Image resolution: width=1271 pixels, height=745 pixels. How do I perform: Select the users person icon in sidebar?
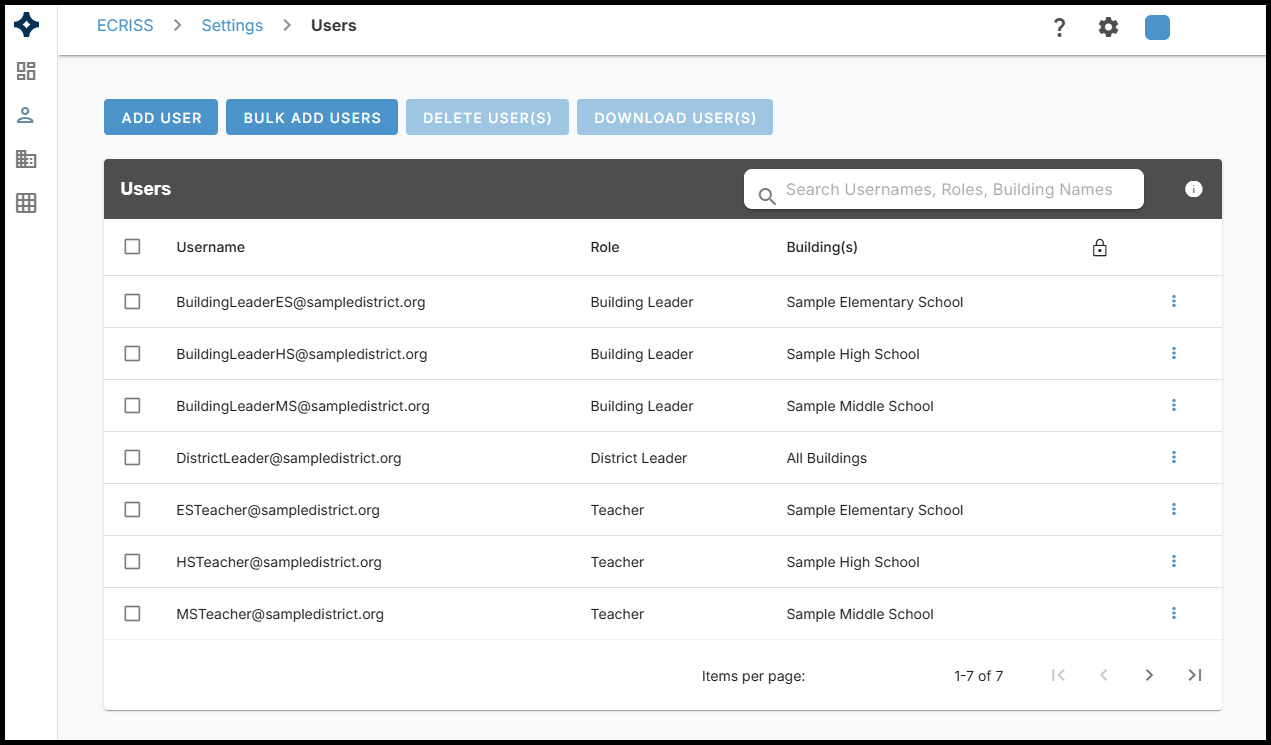pos(26,115)
